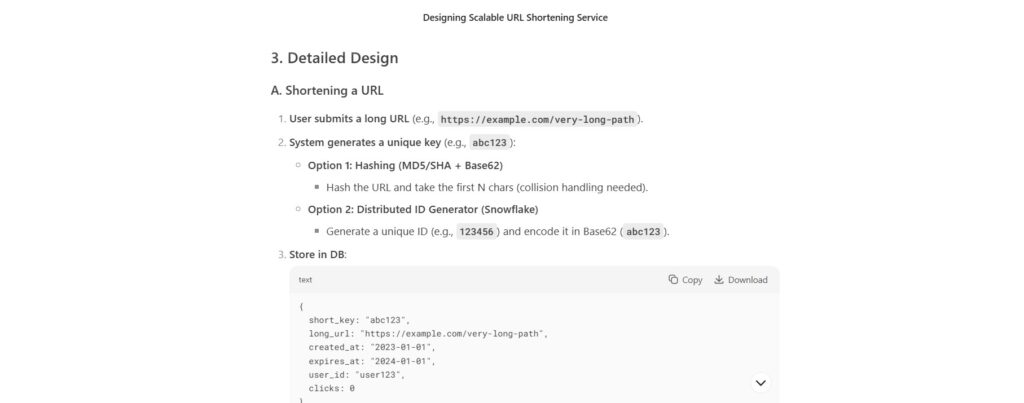Click the inline code 123456

[477, 231]
